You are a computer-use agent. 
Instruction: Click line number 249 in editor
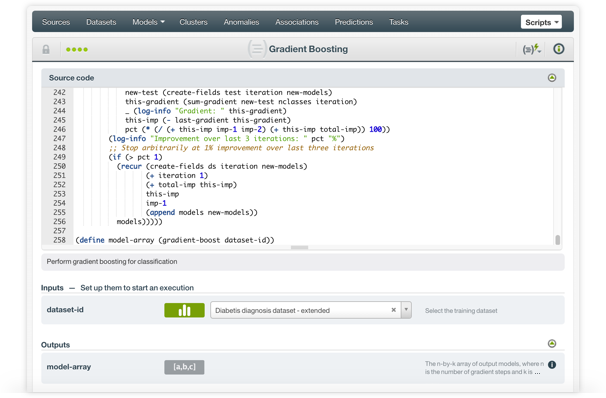[60, 157]
